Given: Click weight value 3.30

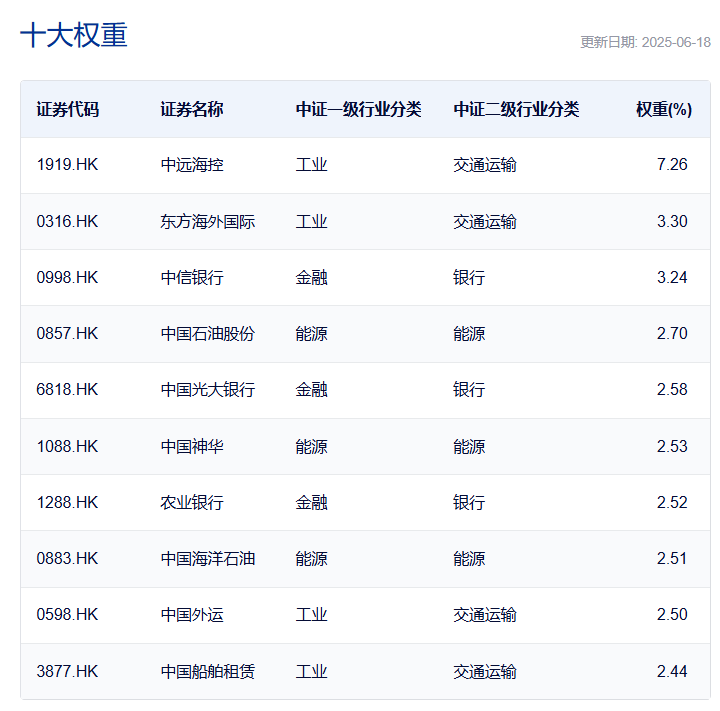Looking at the screenshot, I should (x=672, y=221).
